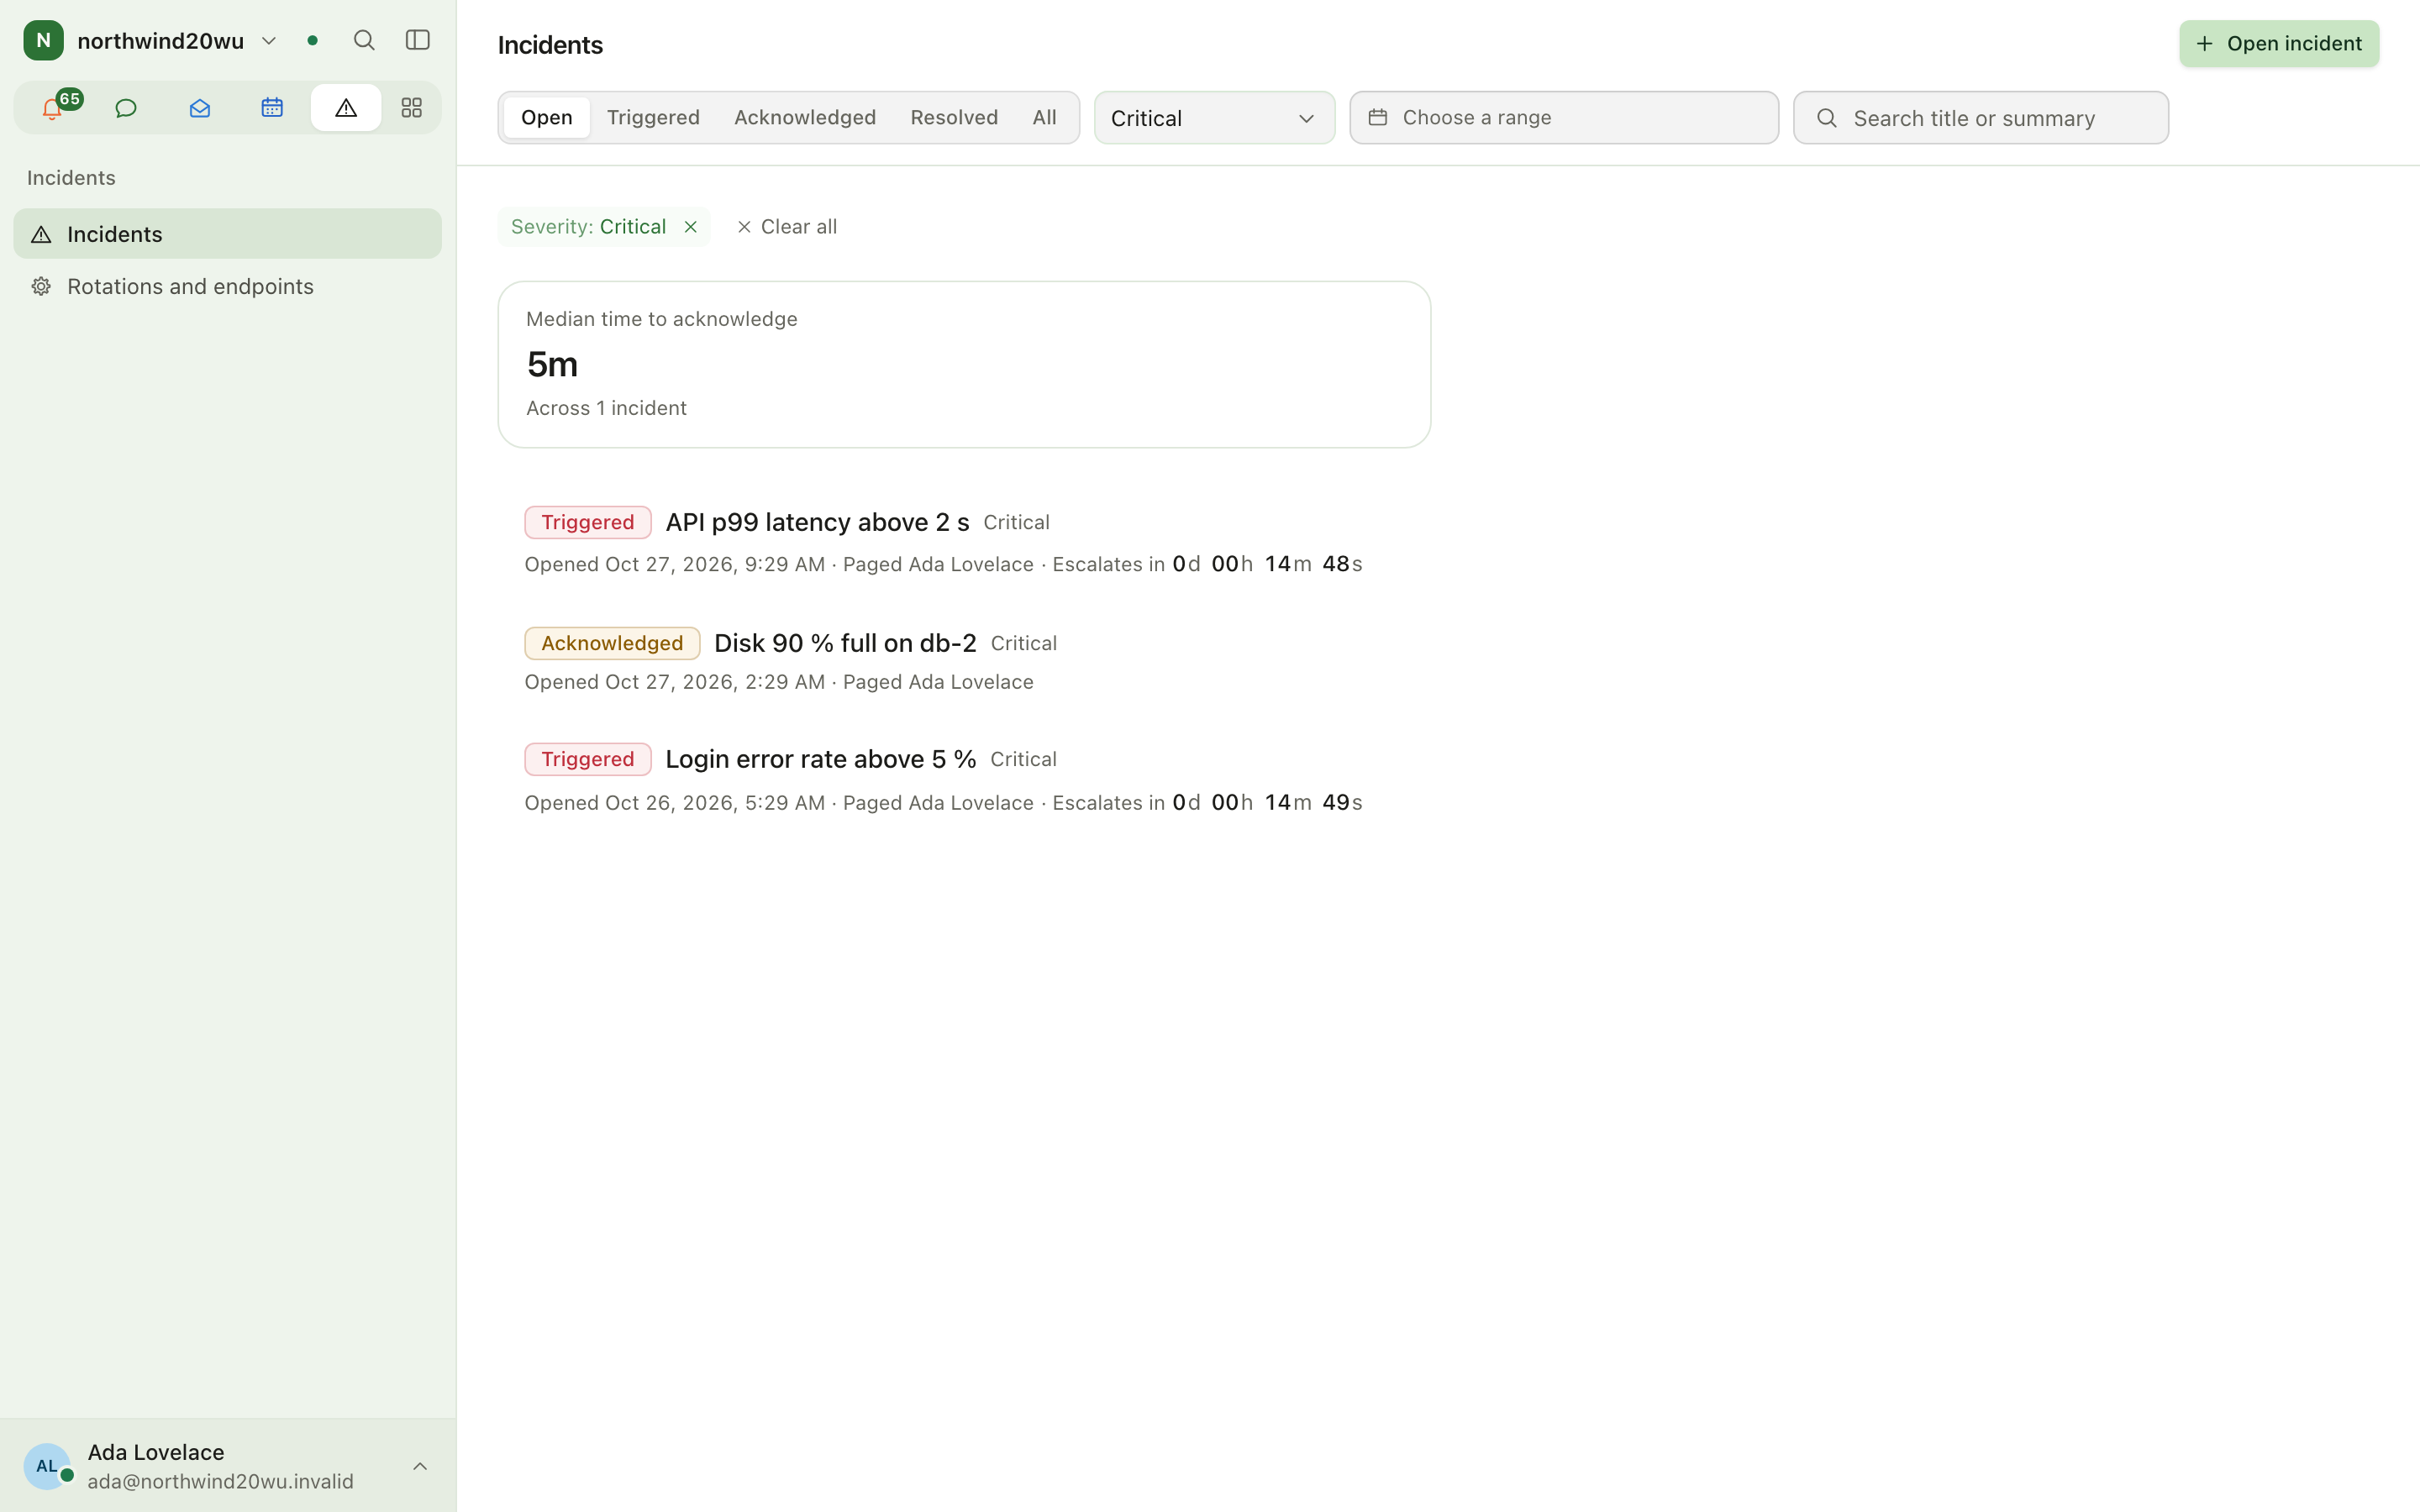Open the Critical severity dropdown
The image size is (2420, 1512).
1214,118
